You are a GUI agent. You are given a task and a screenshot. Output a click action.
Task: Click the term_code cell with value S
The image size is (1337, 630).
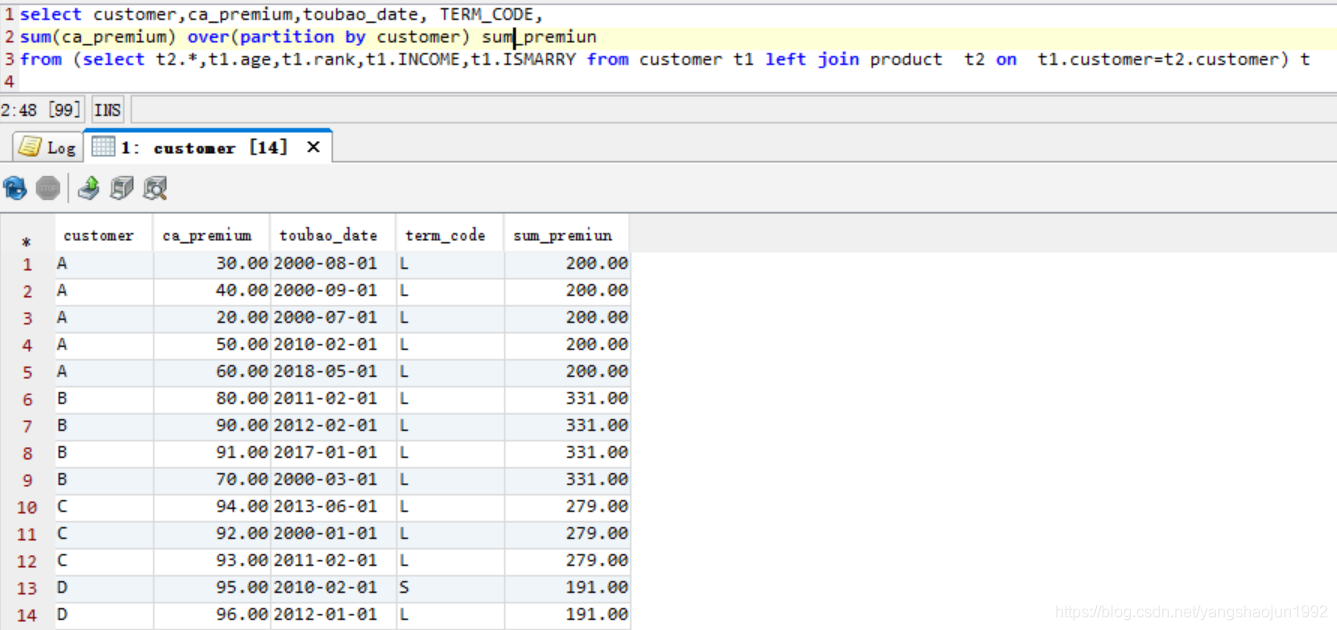pos(450,588)
